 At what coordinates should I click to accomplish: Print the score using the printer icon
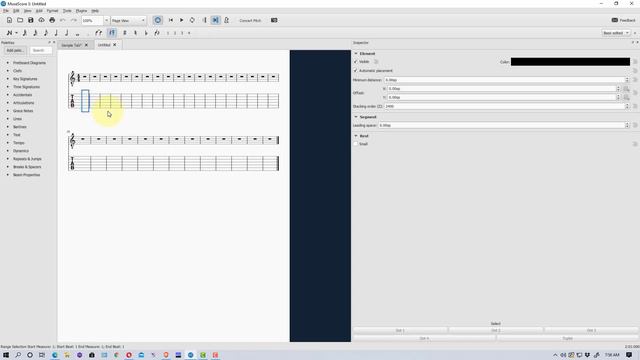52,20
